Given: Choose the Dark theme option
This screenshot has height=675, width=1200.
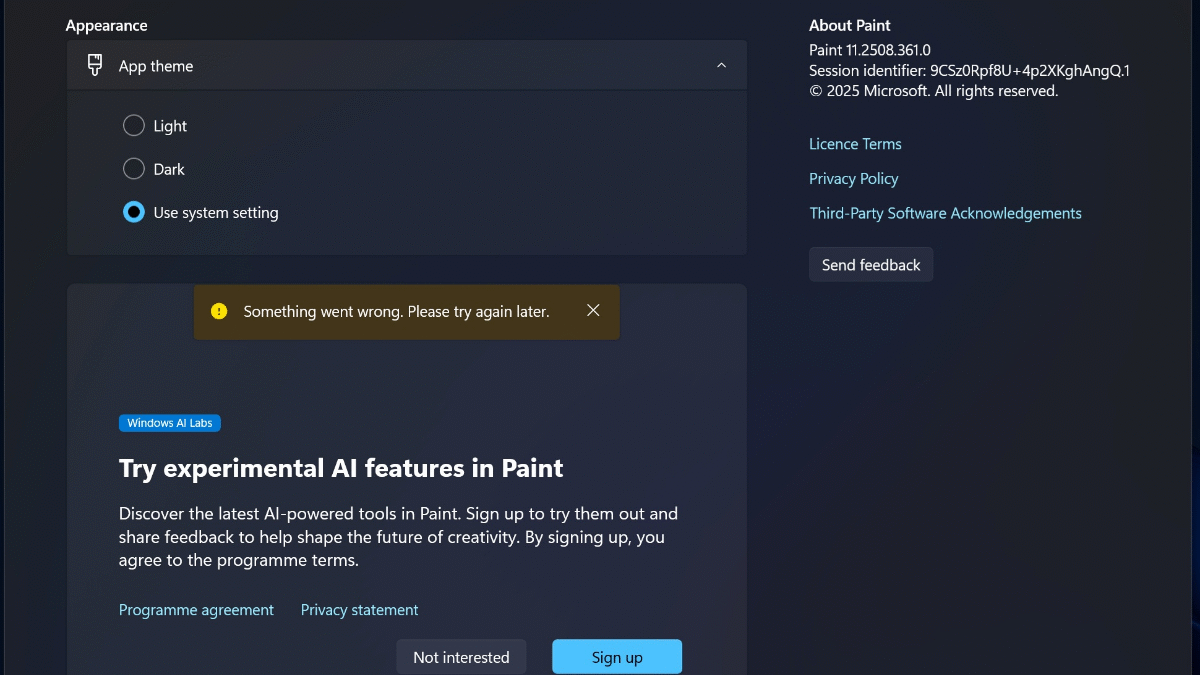Looking at the screenshot, I should click(134, 169).
